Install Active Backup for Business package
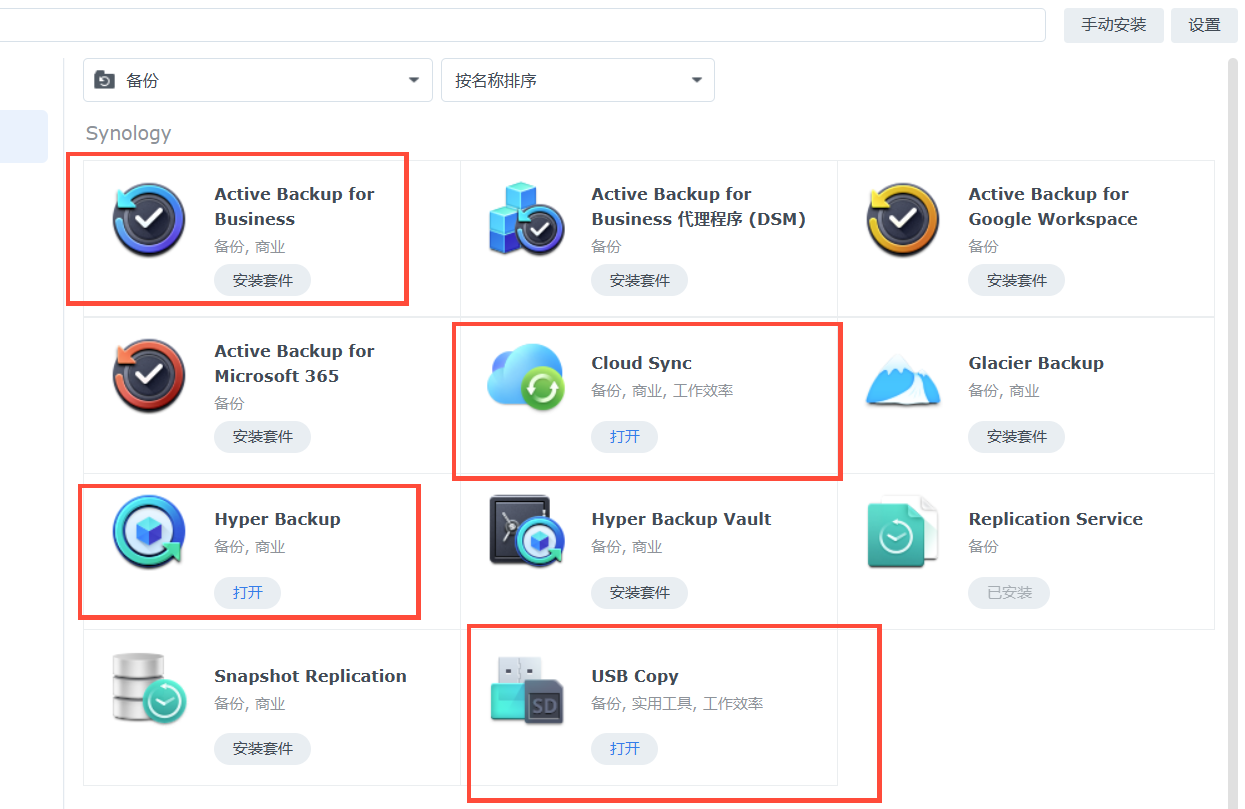This screenshot has height=809, width=1245. pos(263,281)
